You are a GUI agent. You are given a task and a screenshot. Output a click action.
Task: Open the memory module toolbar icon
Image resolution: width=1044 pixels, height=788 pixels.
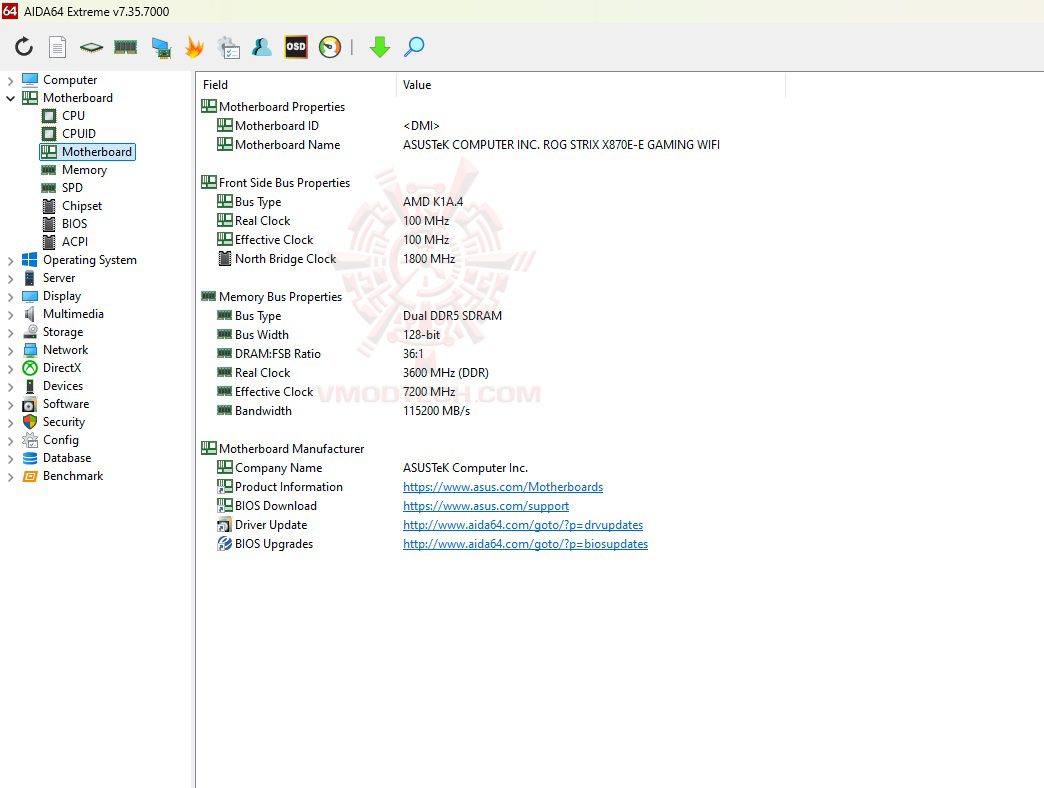coord(125,47)
